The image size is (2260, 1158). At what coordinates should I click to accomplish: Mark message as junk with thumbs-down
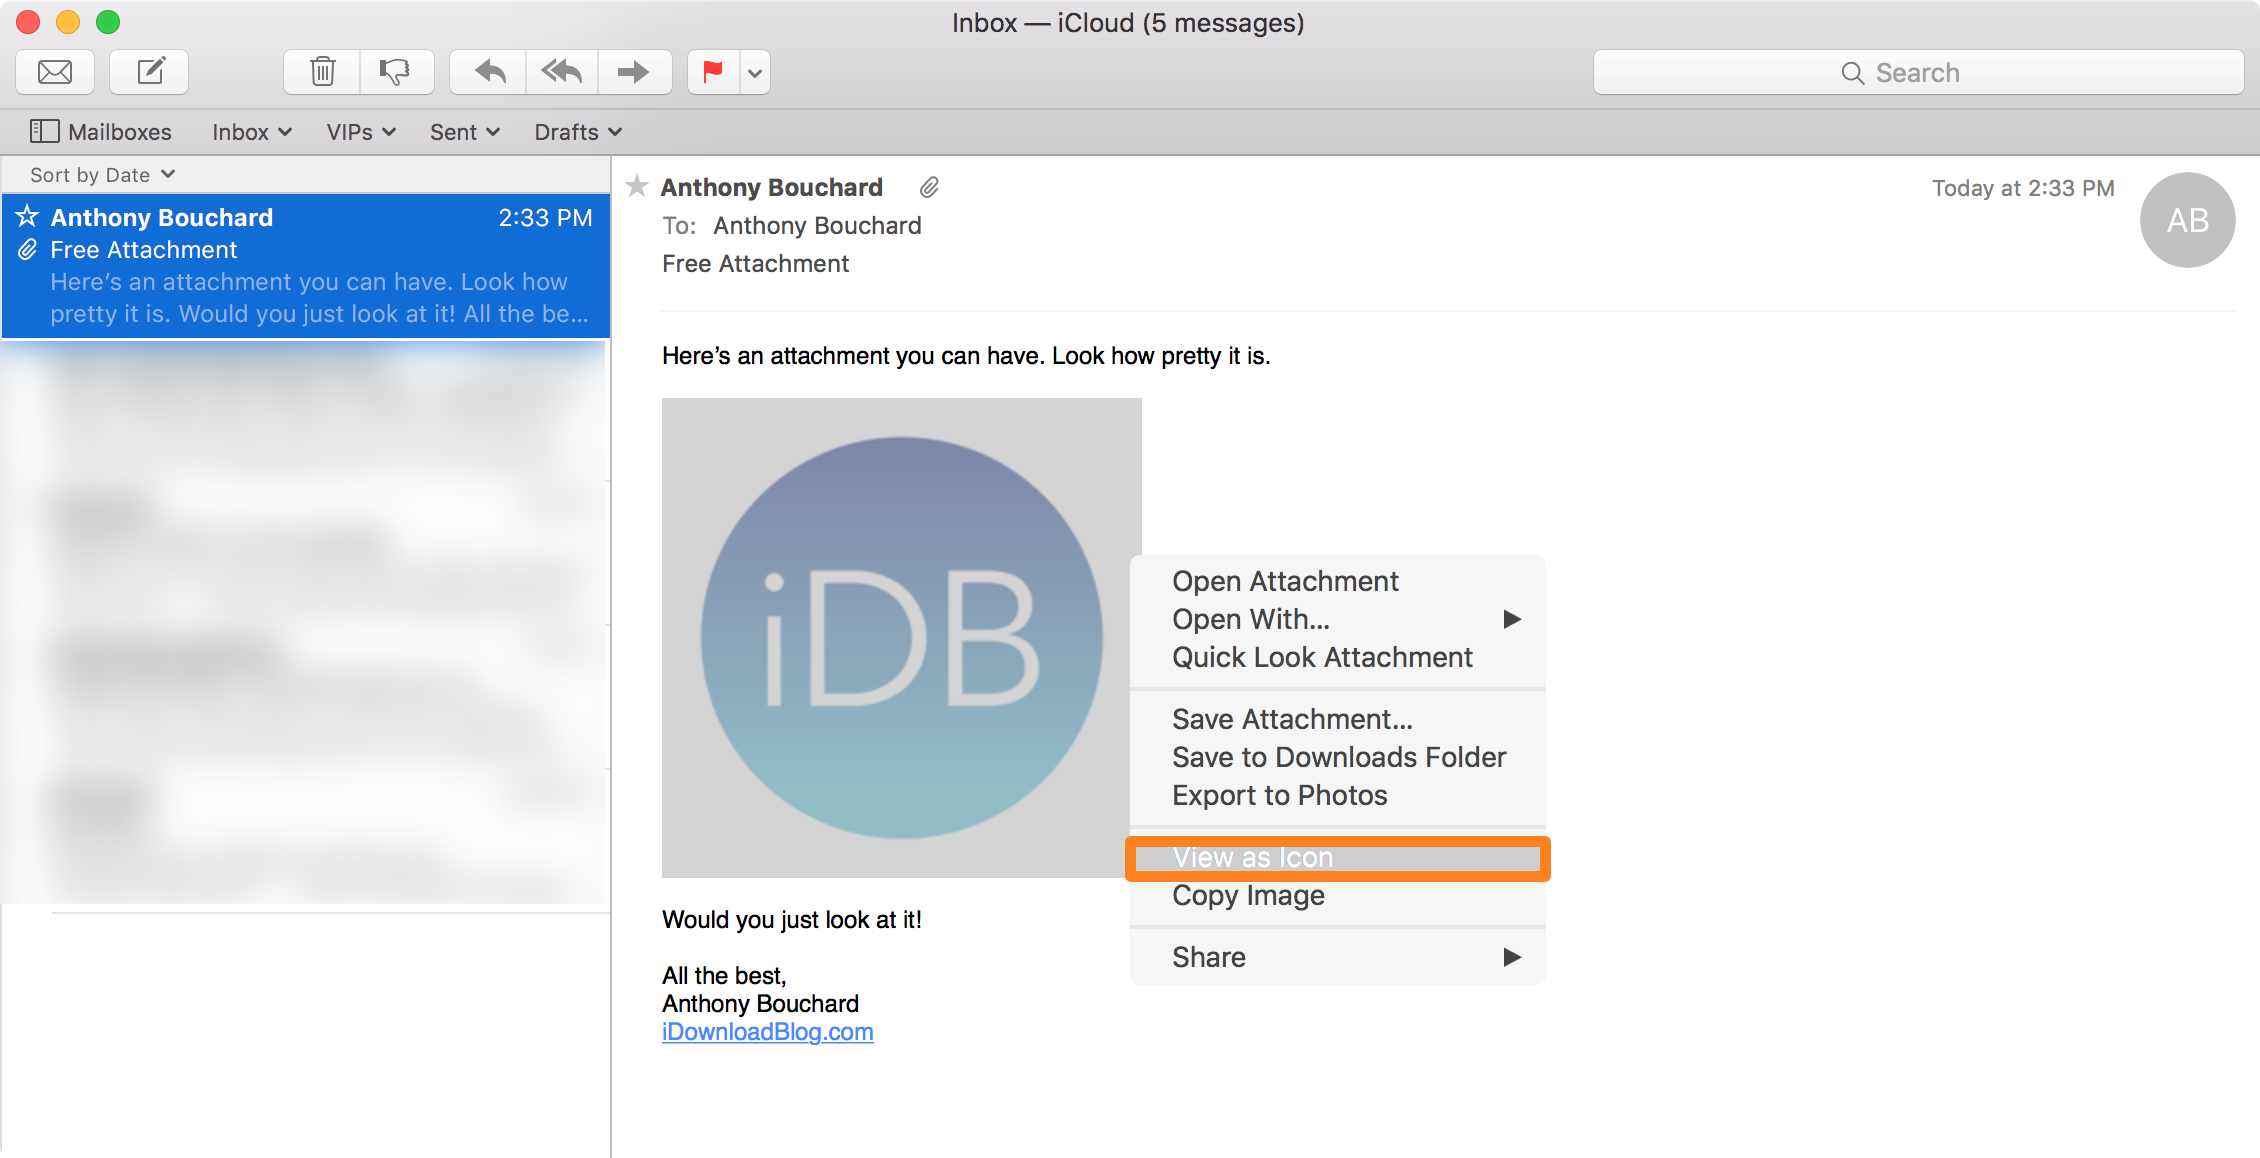[396, 72]
